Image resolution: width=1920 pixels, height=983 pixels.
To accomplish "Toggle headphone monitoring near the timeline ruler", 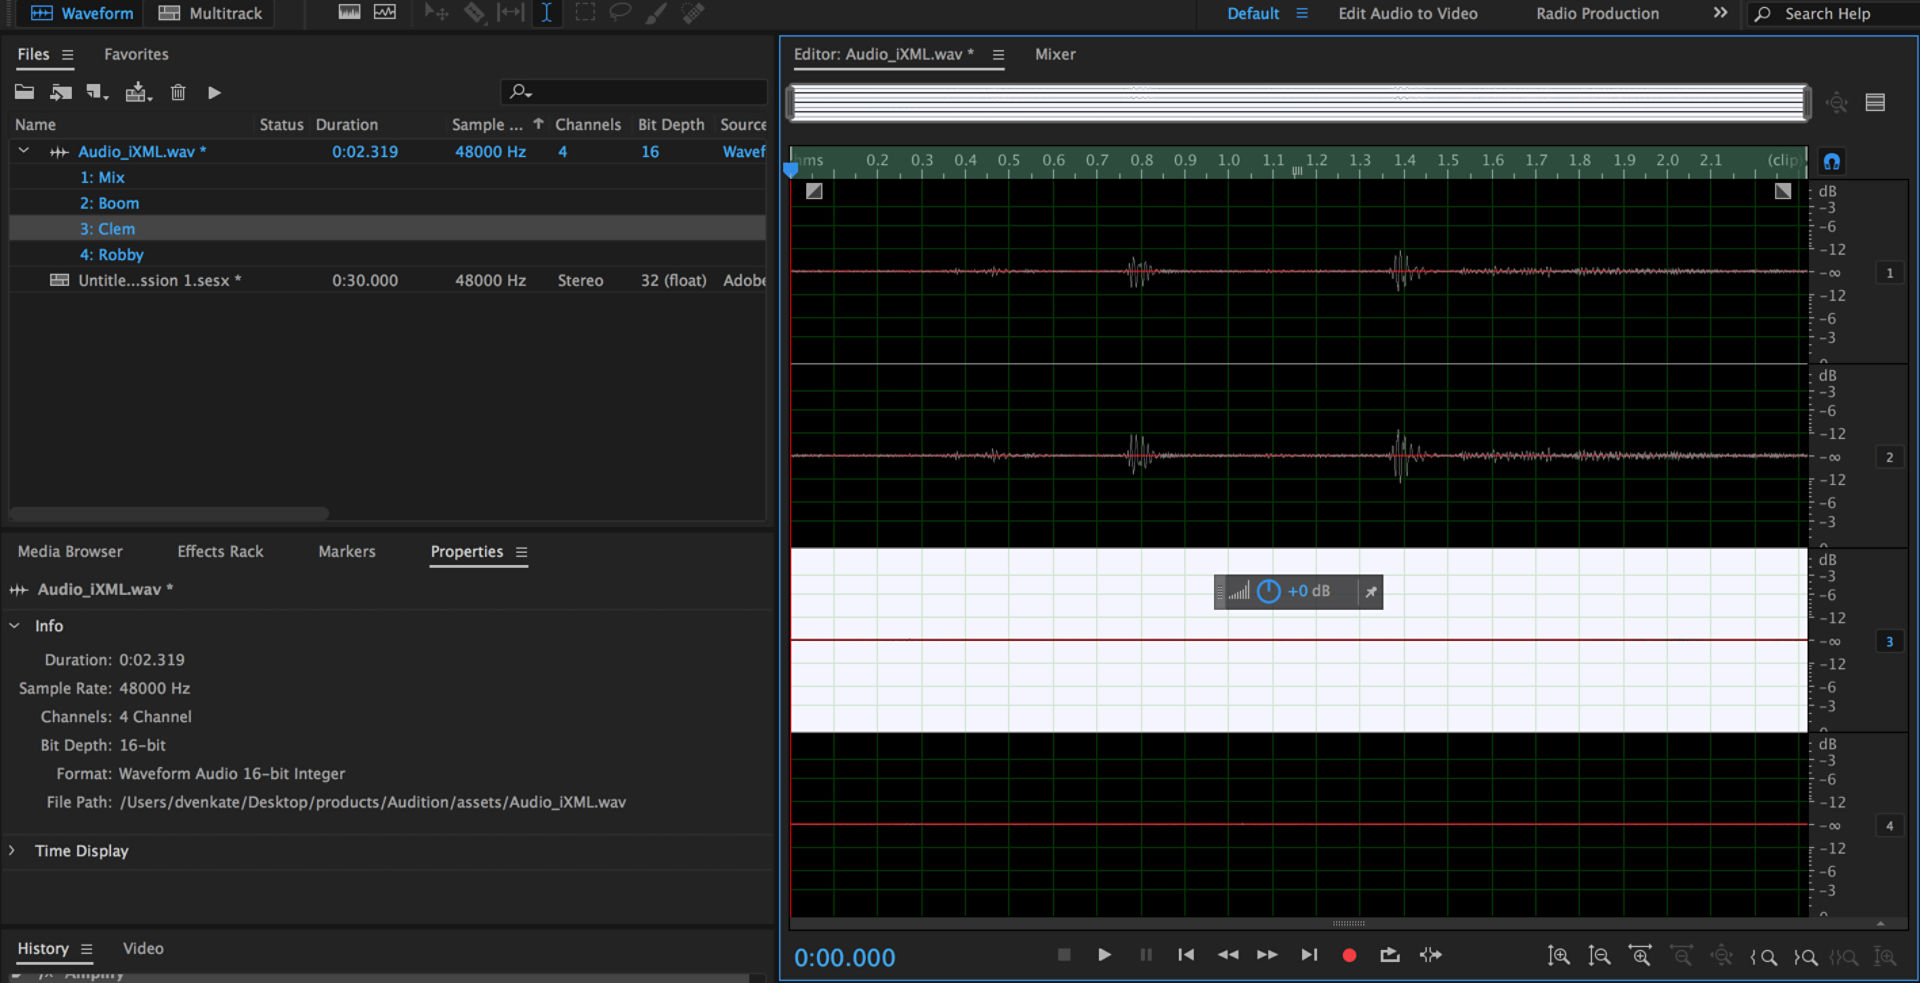I will (1831, 161).
